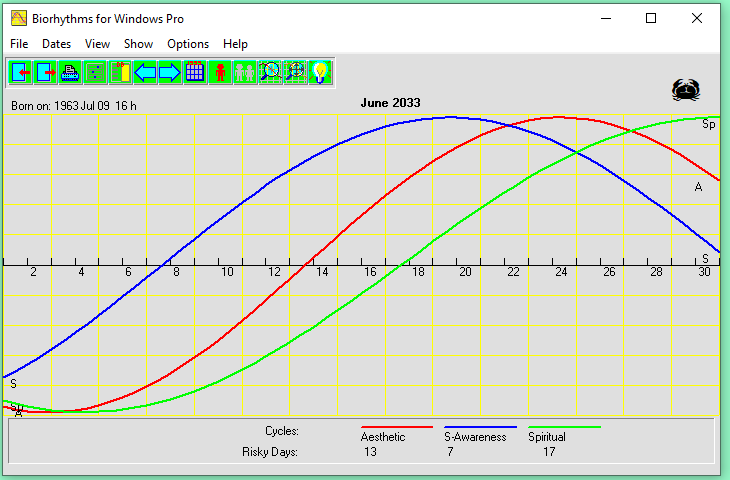Click the magnifier with crosshair arrows icon
The image size is (730, 480).
tap(296, 72)
